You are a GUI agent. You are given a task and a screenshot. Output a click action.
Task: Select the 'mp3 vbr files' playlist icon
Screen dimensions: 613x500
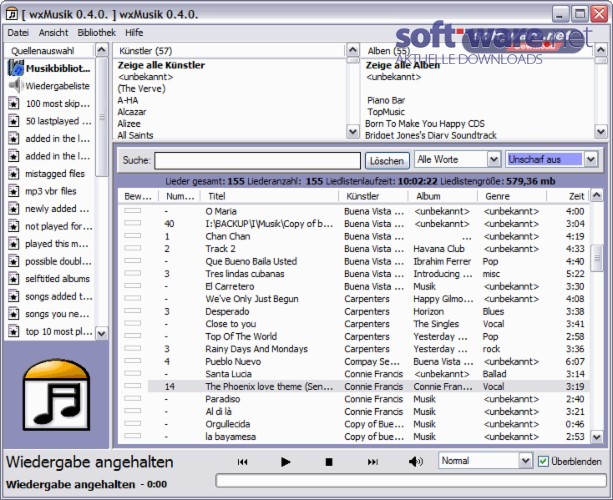pyautogui.click(x=14, y=191)
